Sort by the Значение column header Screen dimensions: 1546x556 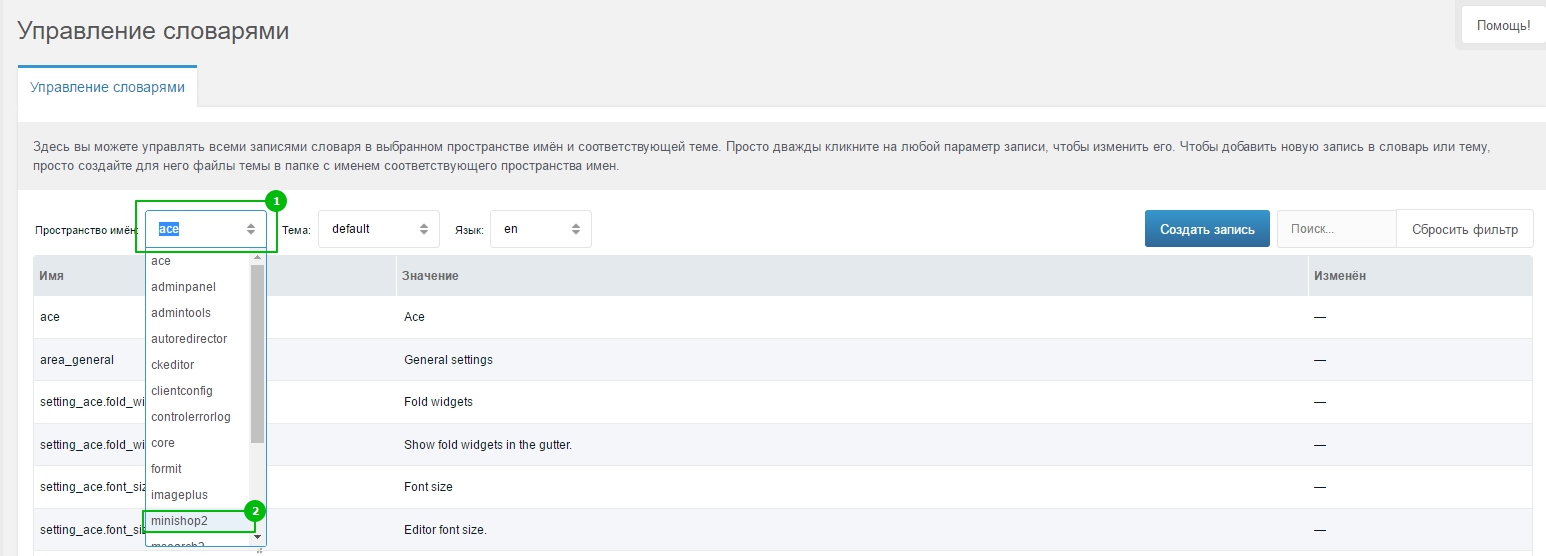pyautogui.click(x=431, y=275)
